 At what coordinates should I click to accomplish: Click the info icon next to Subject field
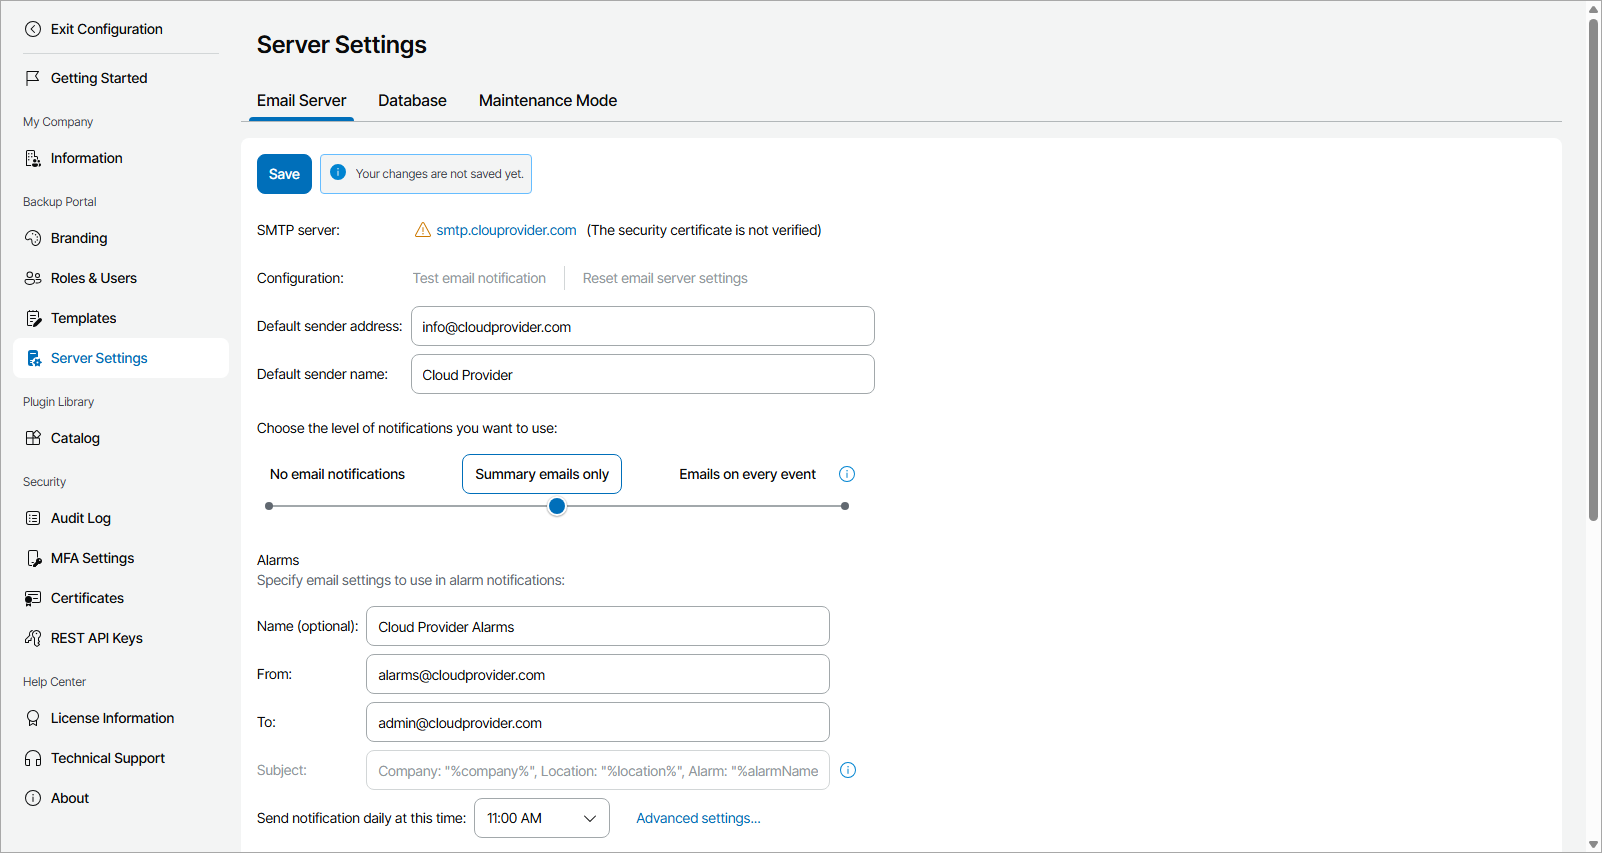point(848,770)
